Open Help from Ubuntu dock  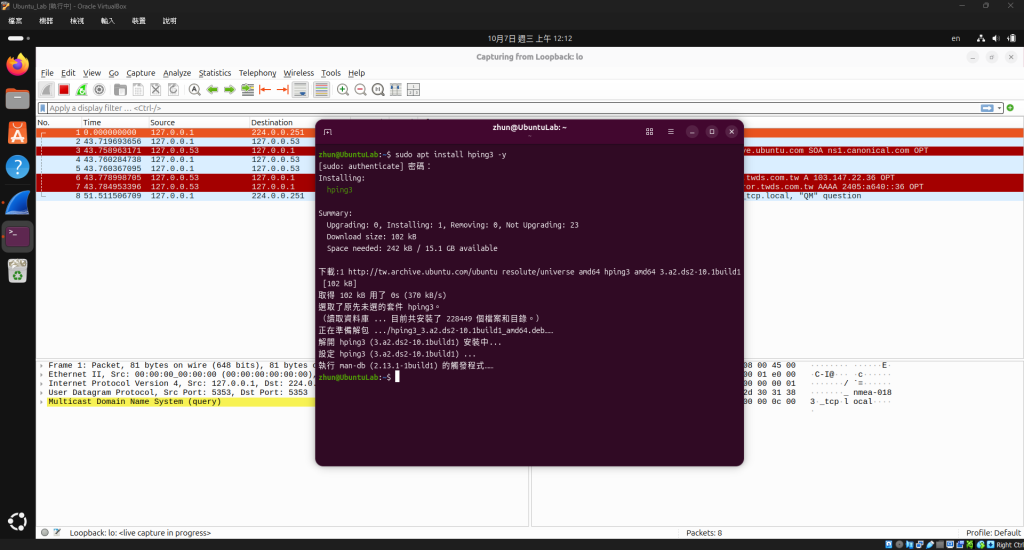coord(18,167)
